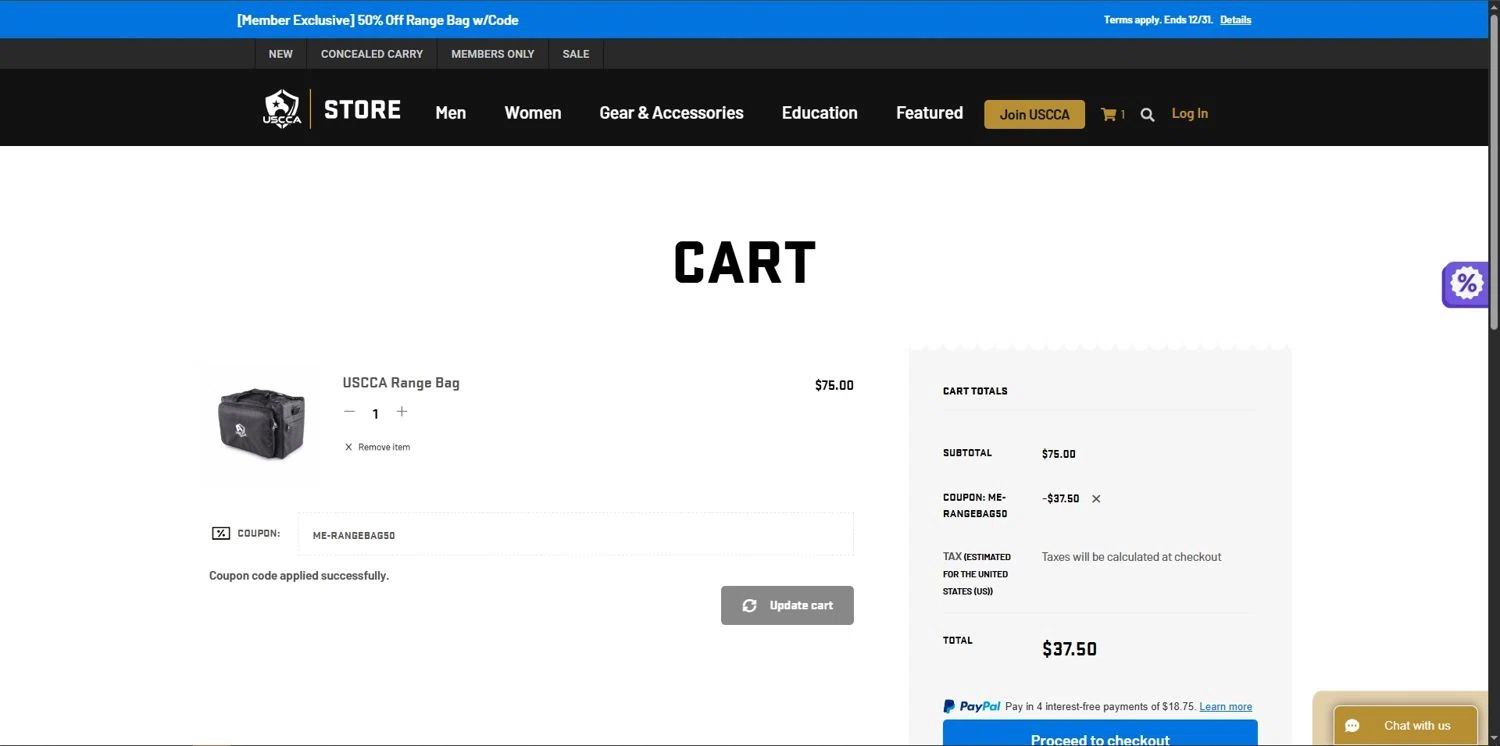Click the Log In link
This screenshot has width=1500, height=746.
pos(1190,113)
